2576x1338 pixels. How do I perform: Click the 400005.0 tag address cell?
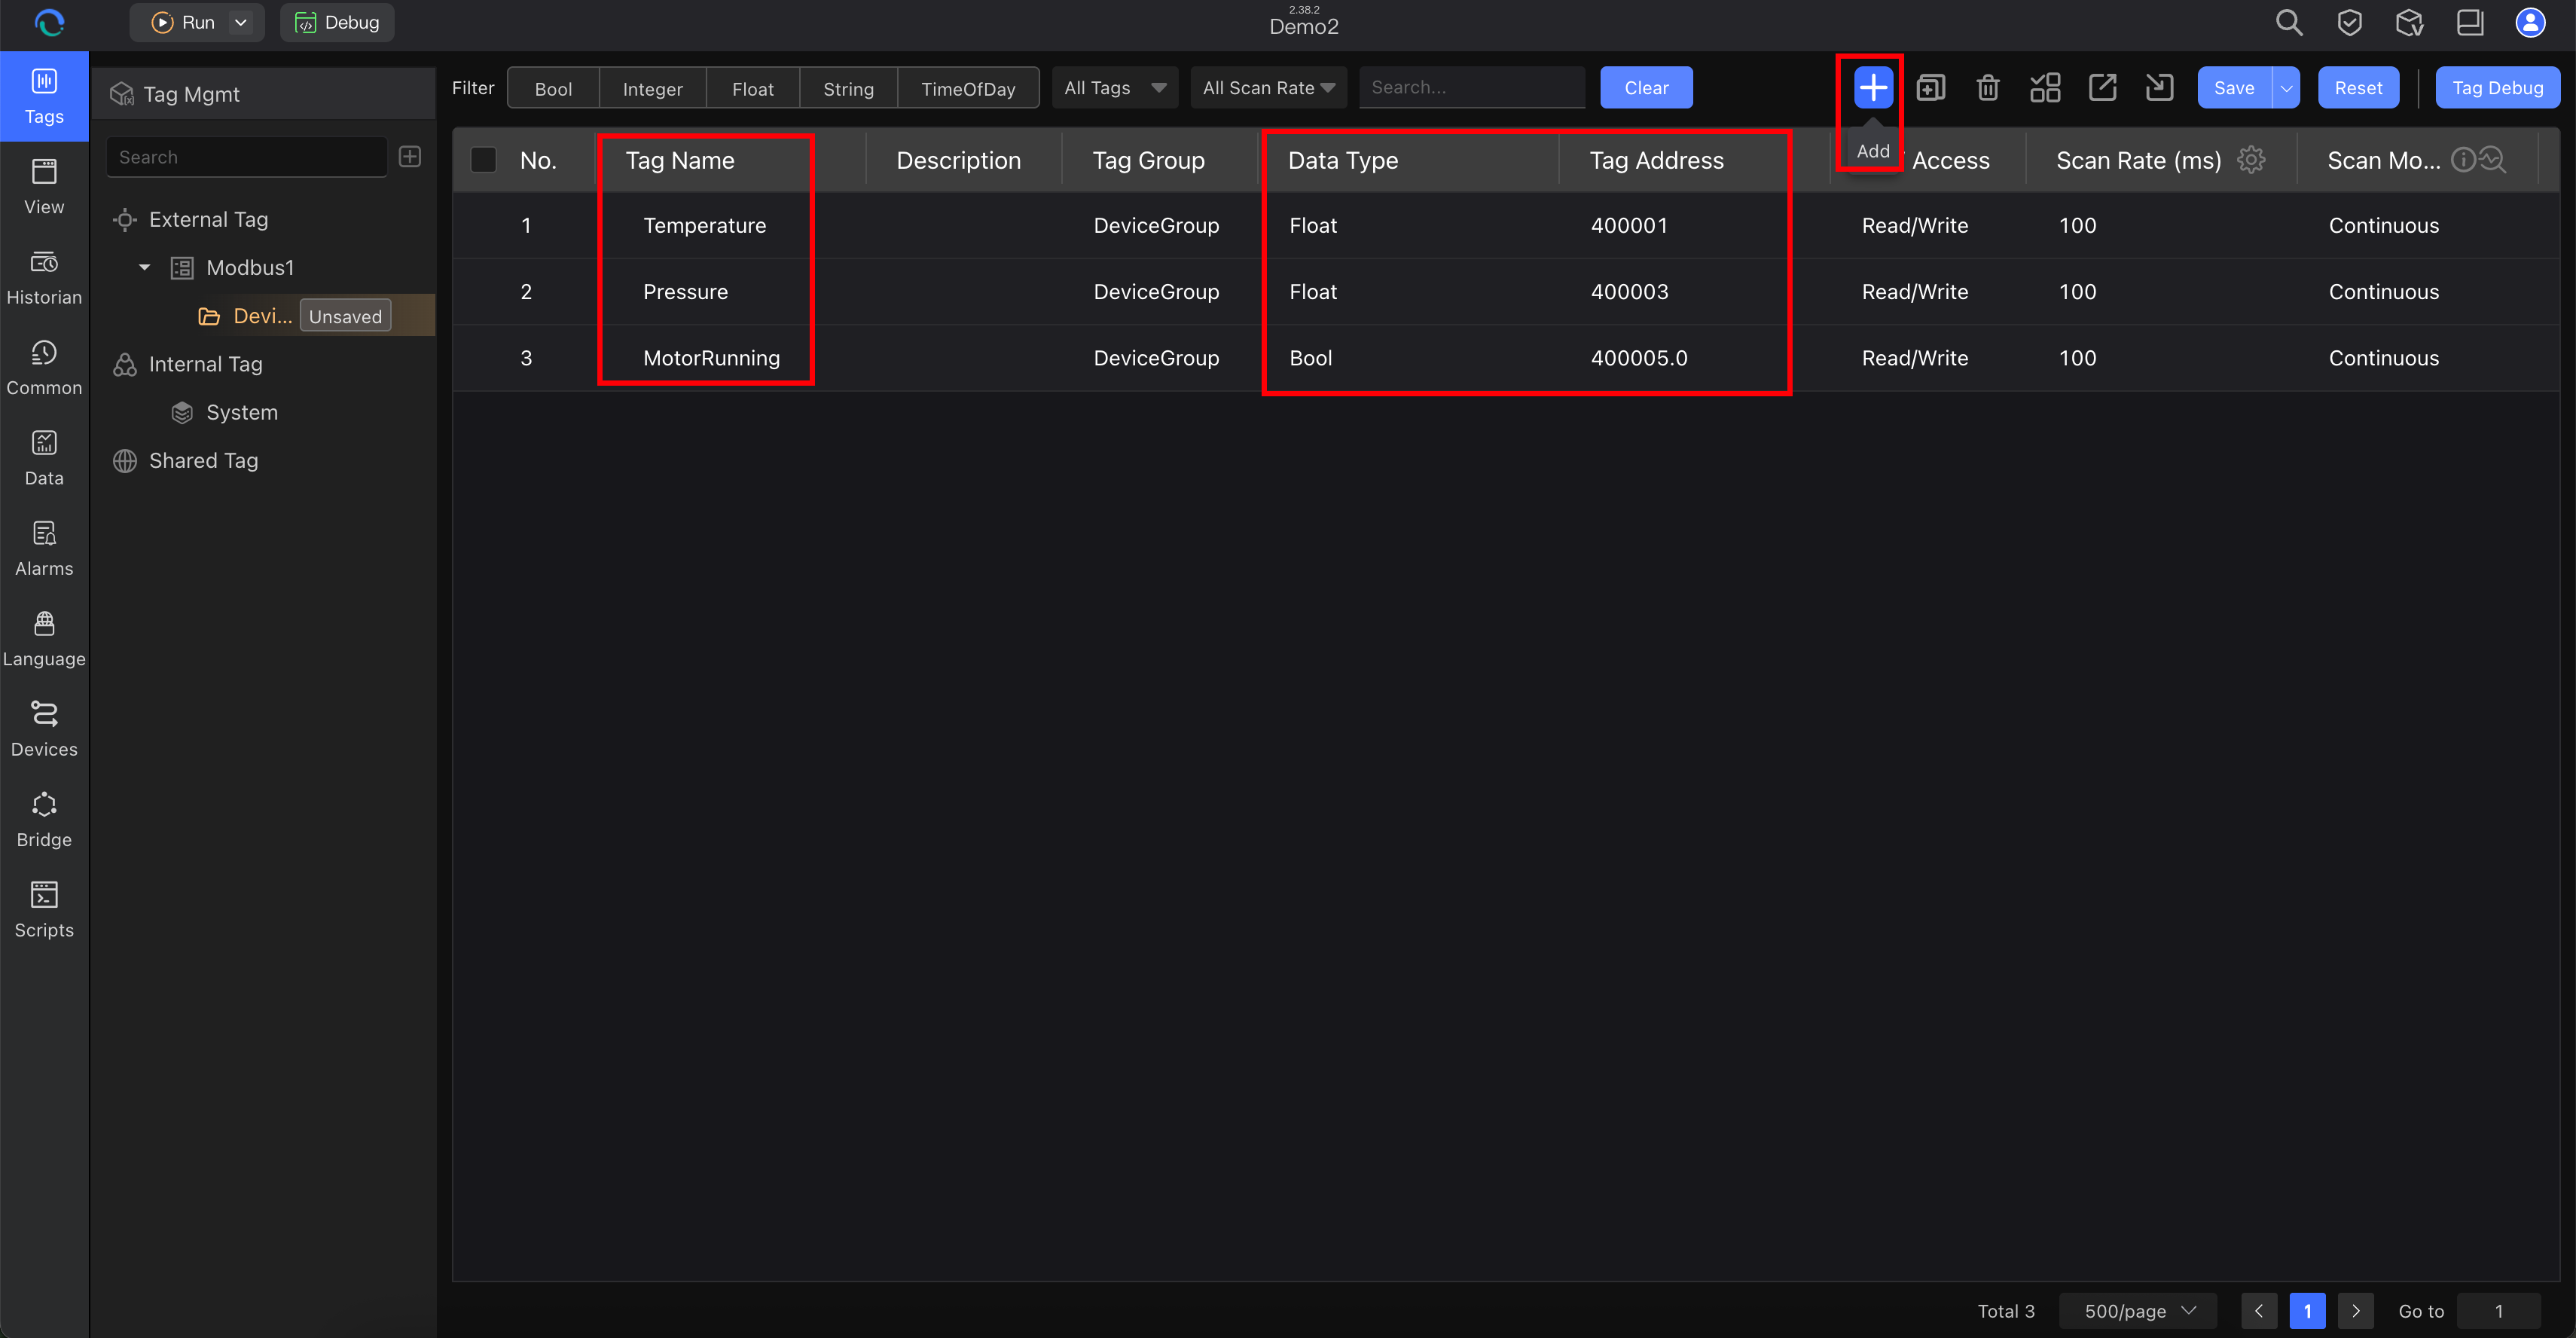pyautogui.click(x=1638, y=358)
